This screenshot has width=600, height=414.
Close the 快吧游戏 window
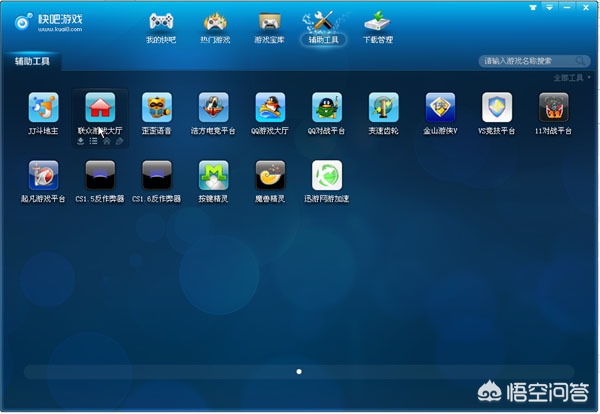[586, 7]
